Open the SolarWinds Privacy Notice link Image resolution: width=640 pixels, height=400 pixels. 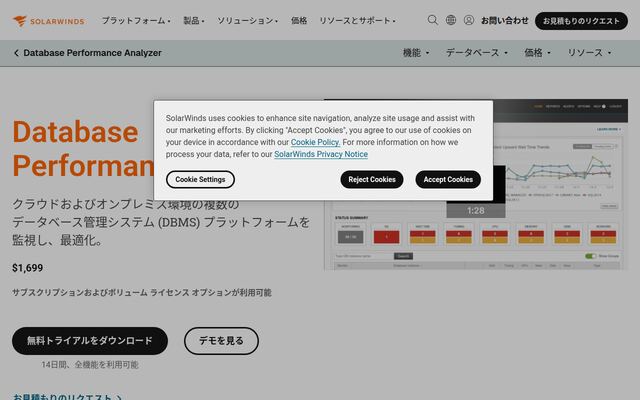(x=321, y=154)
